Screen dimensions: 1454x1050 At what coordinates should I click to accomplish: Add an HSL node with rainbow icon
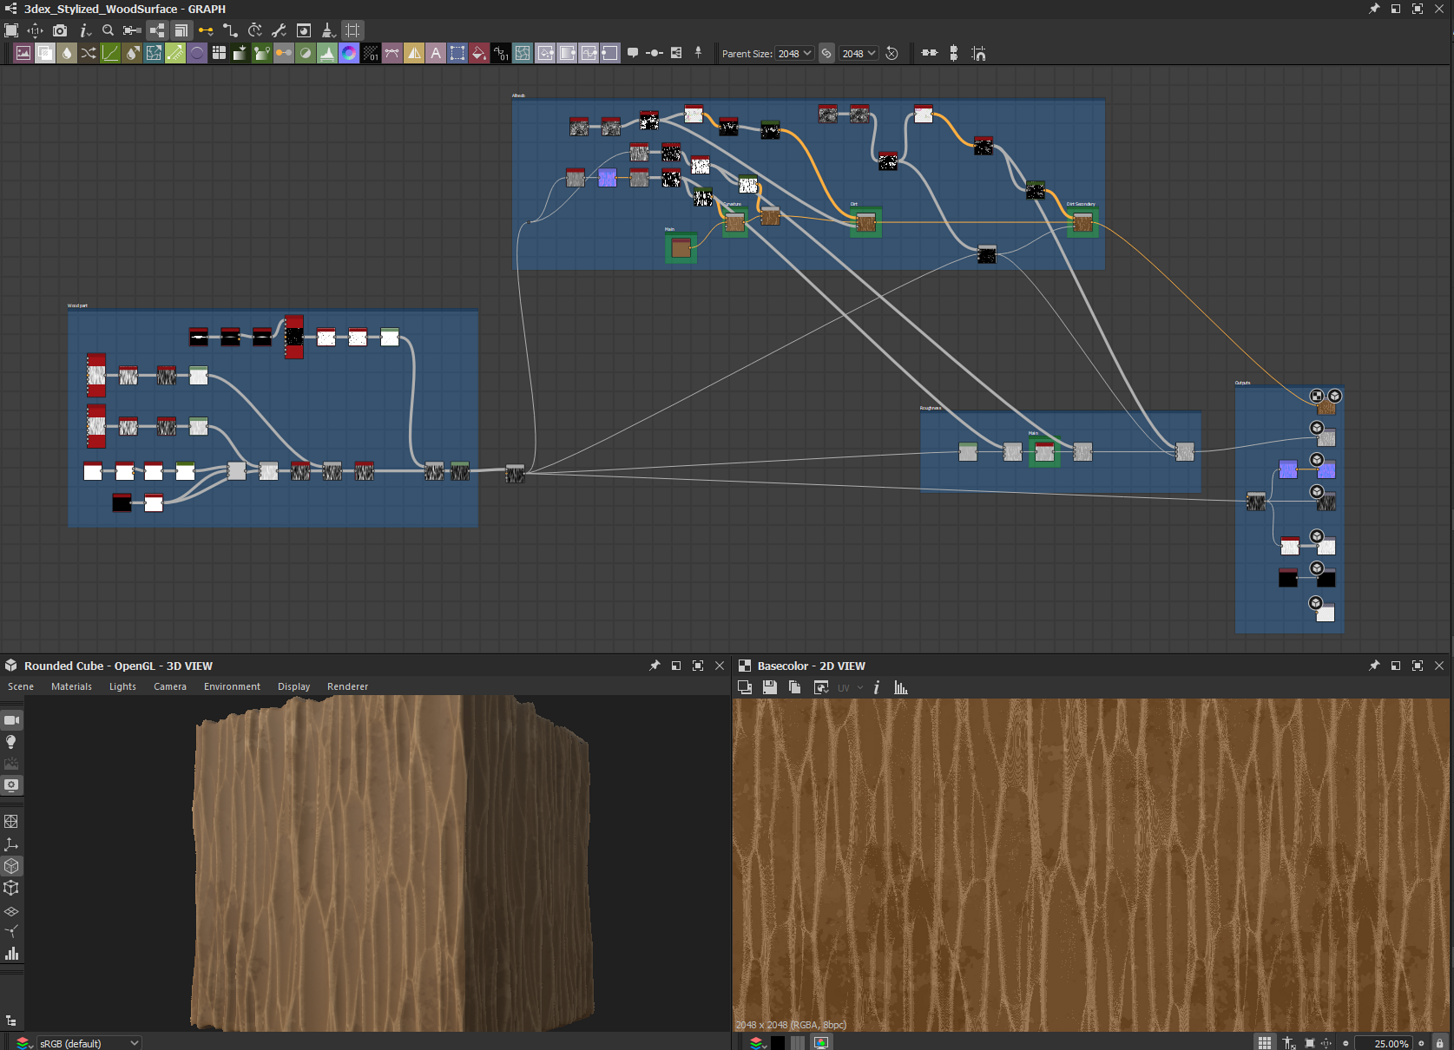(x=349, y=54)
